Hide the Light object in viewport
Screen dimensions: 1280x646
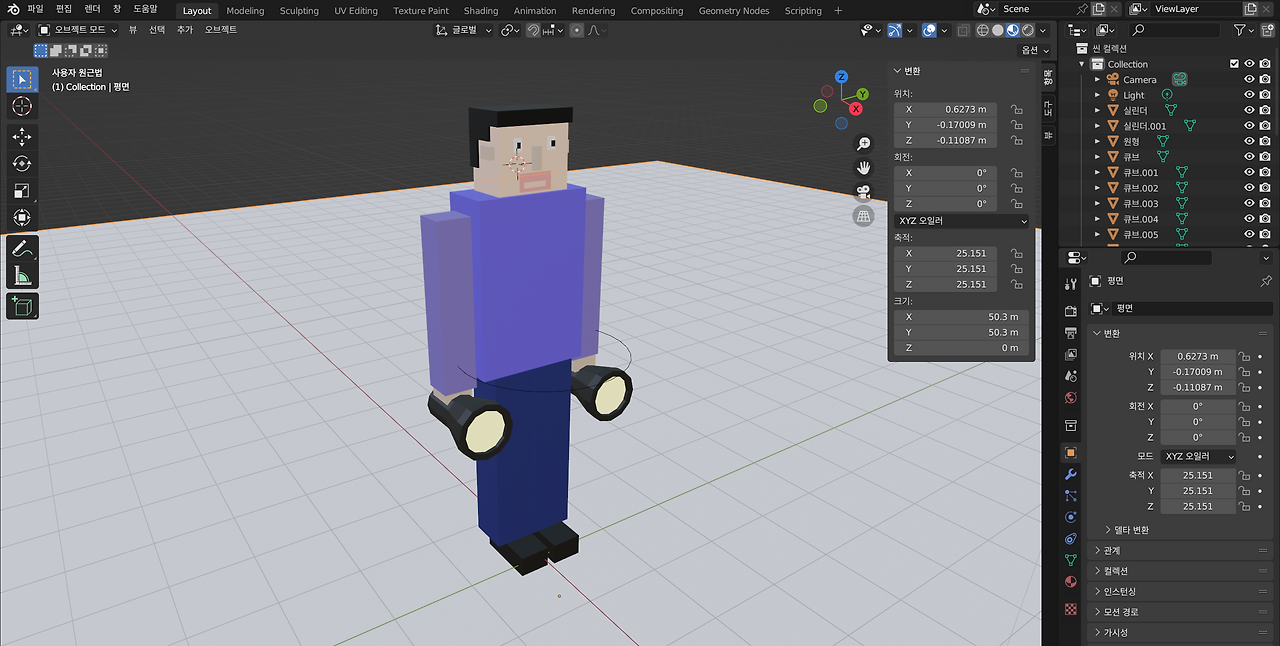pos(1249,95)
